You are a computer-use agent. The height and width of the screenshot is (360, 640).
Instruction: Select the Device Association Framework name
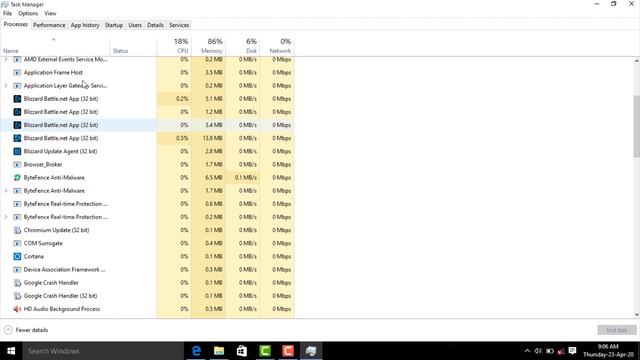[x=64, y=269]
